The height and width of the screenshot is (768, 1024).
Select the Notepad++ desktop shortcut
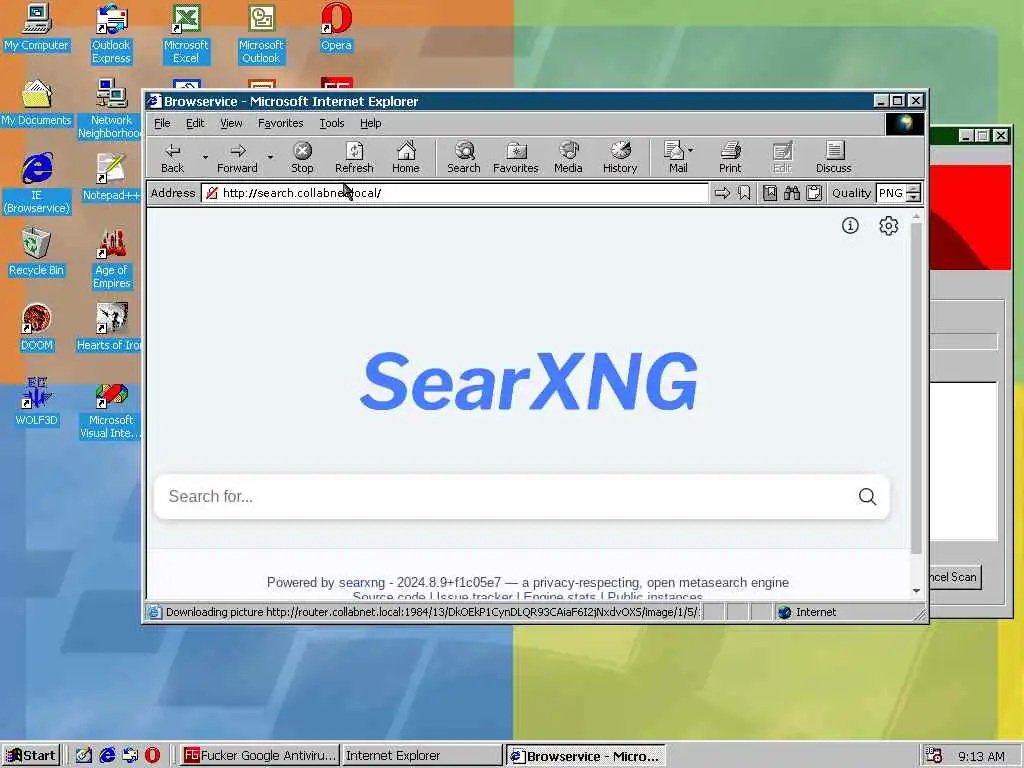(111, 178)
